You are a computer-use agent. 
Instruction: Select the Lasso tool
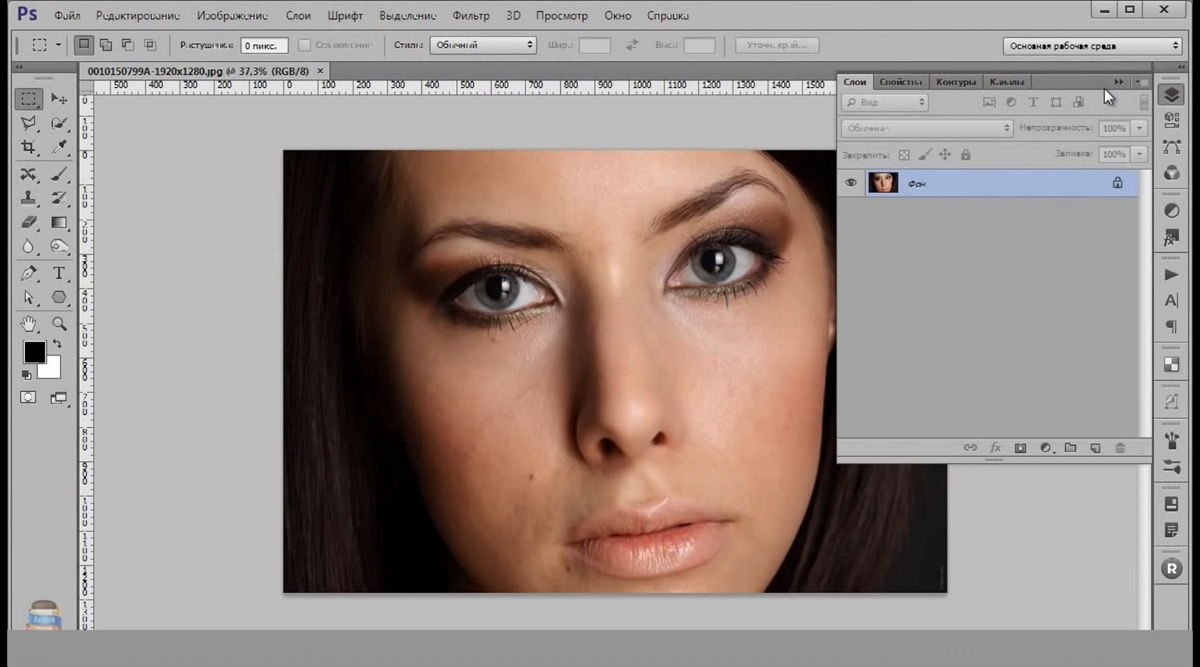(x=29, y=123)
